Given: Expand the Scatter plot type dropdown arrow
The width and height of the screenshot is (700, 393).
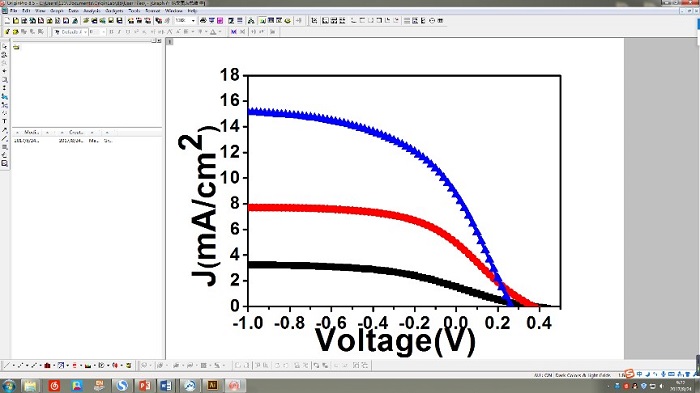Looking at the screenshot, I should (x=27, y=365).
